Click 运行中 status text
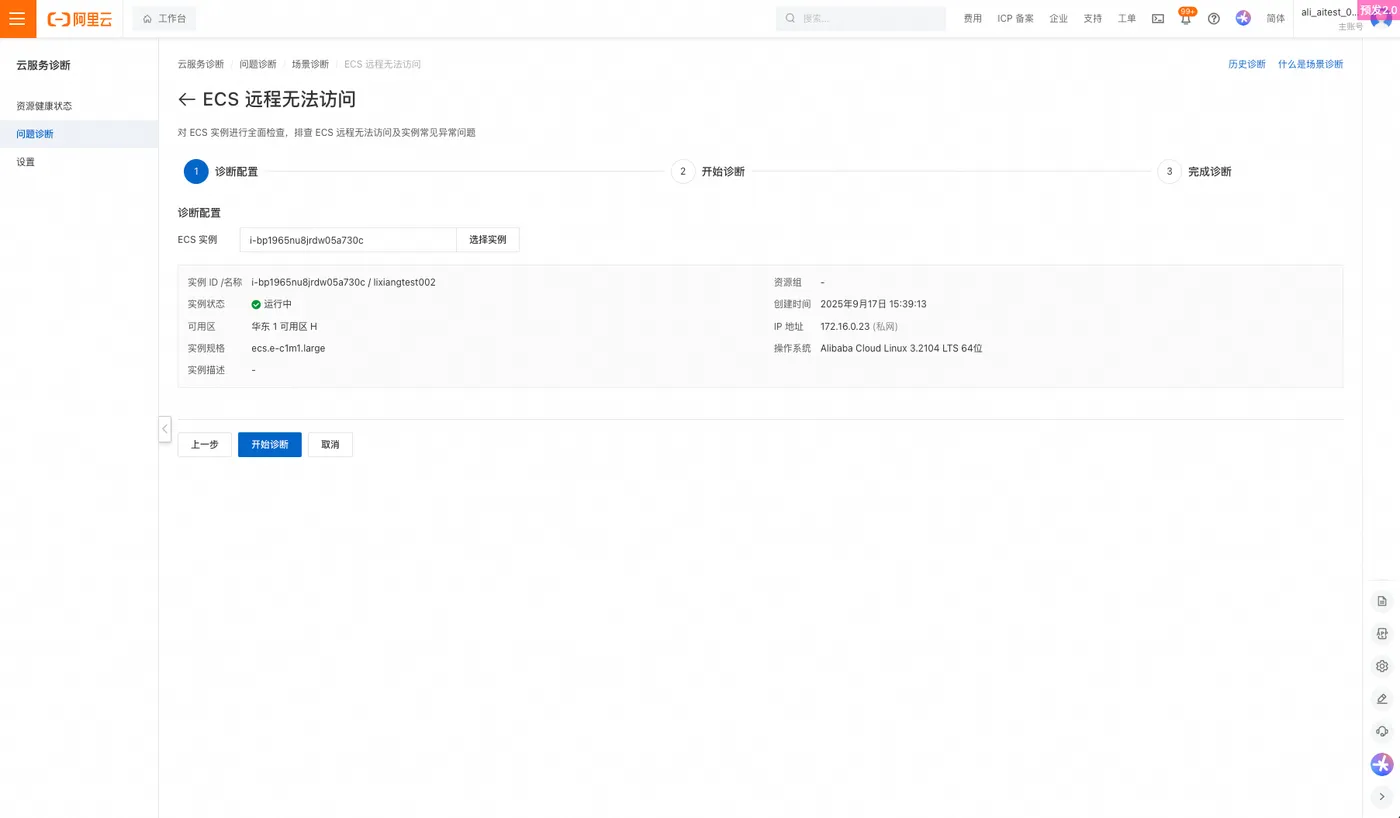Image resolution: width=1400 pixels, height=818 pixels. [278, 305]
